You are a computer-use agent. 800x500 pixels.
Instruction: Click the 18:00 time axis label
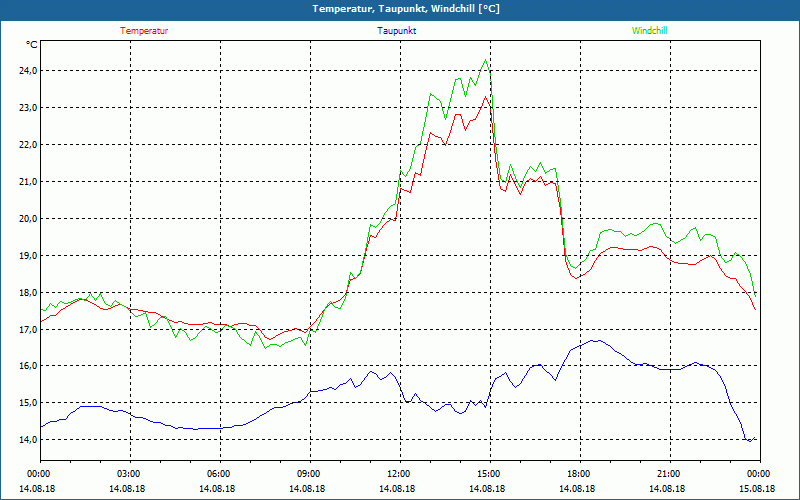580,474
